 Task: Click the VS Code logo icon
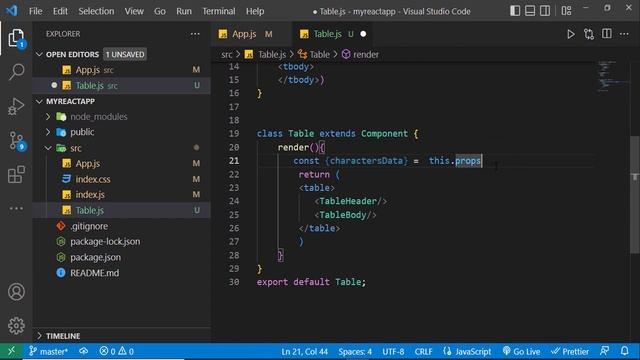[12, 10]
